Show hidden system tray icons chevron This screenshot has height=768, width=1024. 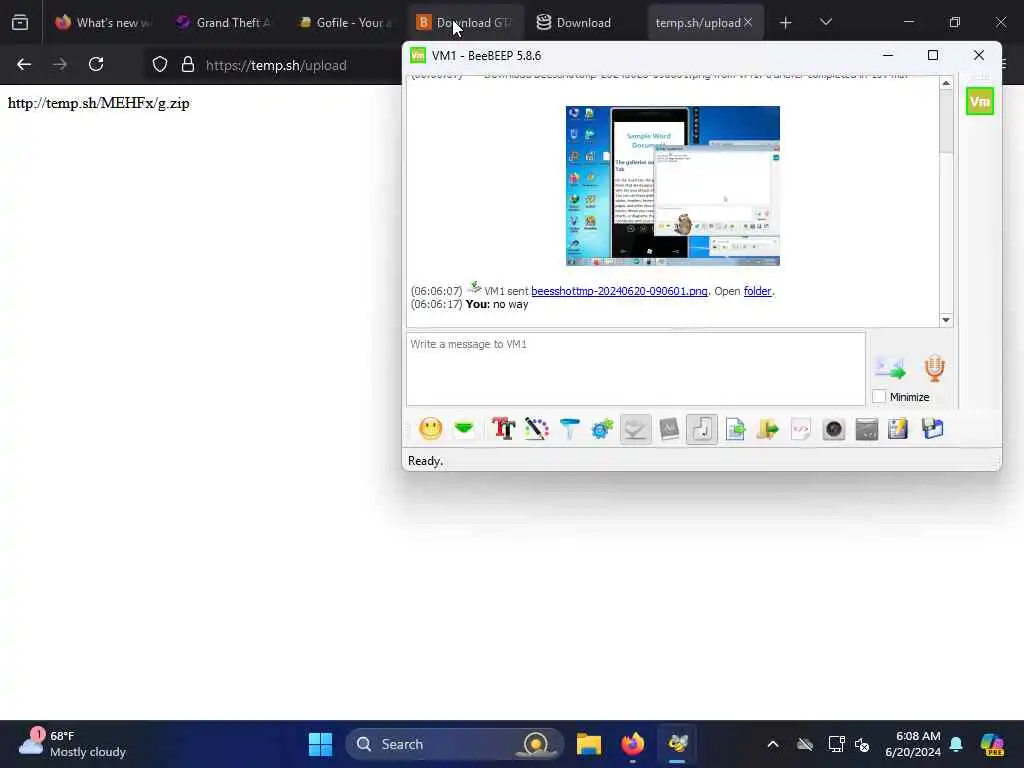(773, 744)
